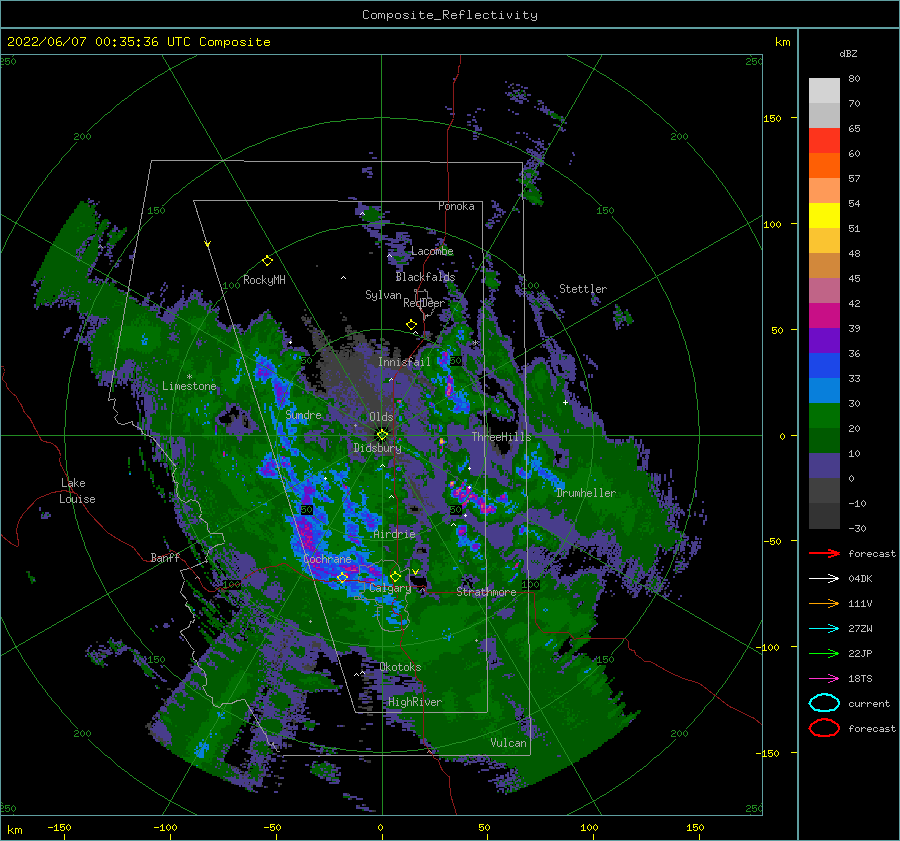Screen dimensions: 900x841
Task: Click the Airdrie city label
Action: click(394, 534)
